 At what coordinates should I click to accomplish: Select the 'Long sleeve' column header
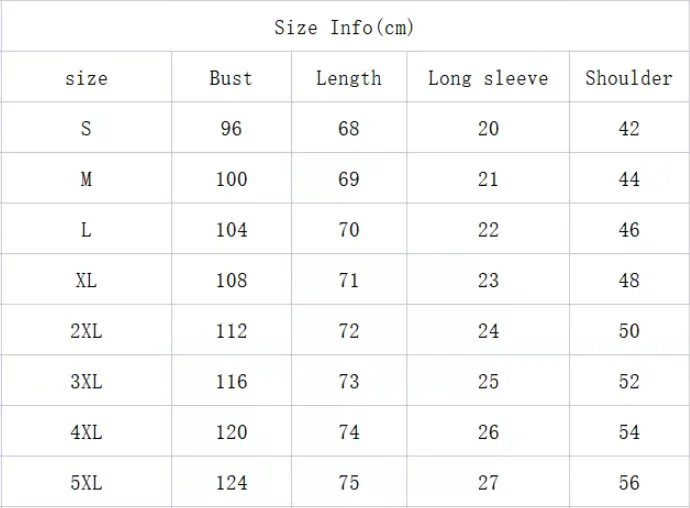488,78
